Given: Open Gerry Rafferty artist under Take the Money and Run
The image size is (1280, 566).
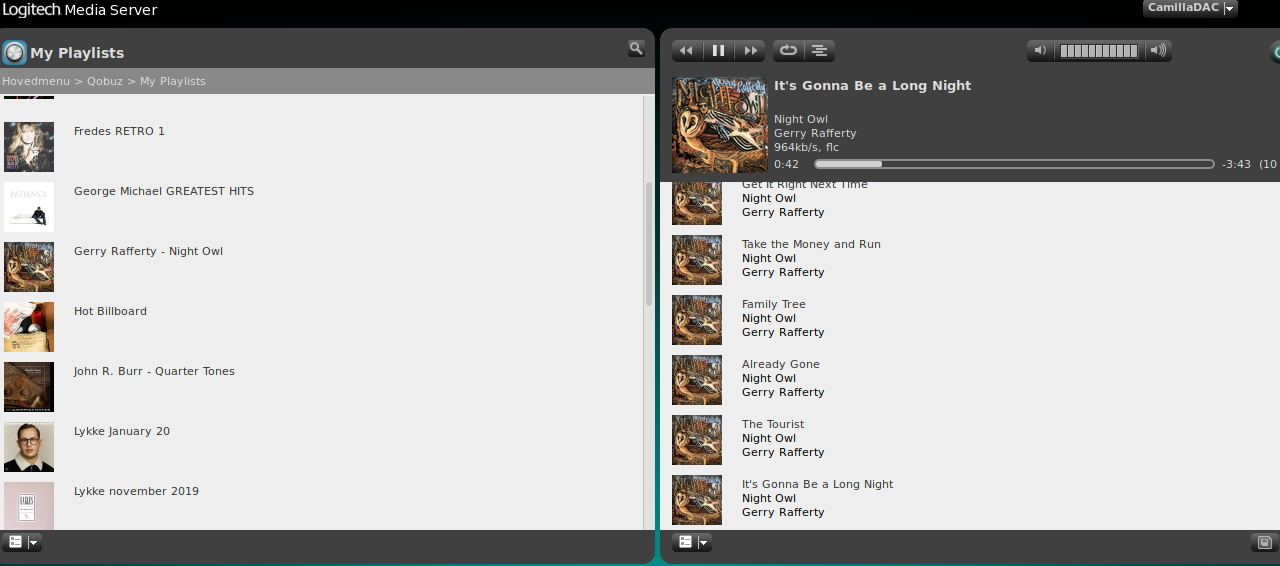Looking at the screenshot, I should click(x=783, y=272).
